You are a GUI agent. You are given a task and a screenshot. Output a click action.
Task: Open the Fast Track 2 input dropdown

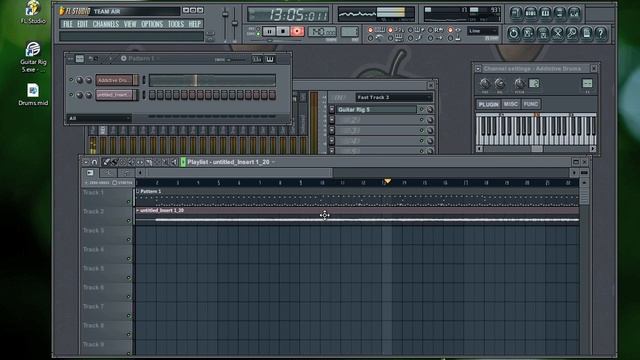(x=394, y=98)
